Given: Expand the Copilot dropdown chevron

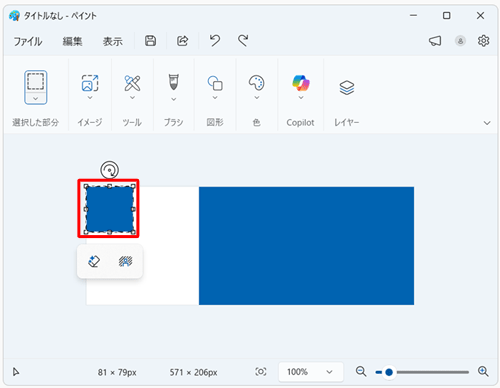Looking at the screenshot, I should pos(301,98).
